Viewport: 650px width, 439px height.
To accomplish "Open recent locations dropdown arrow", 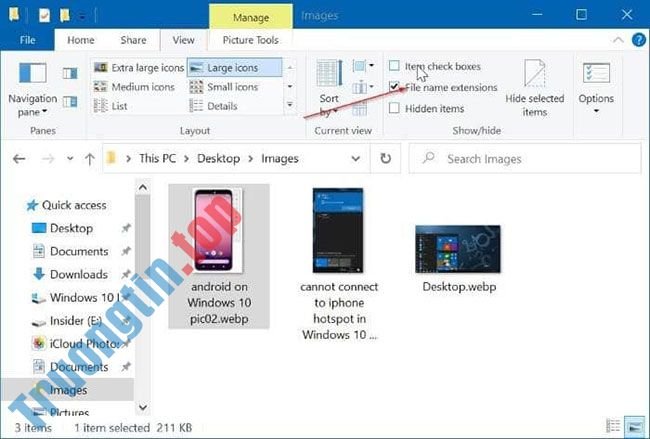I will pyautogui.click(x=70, y=159).
